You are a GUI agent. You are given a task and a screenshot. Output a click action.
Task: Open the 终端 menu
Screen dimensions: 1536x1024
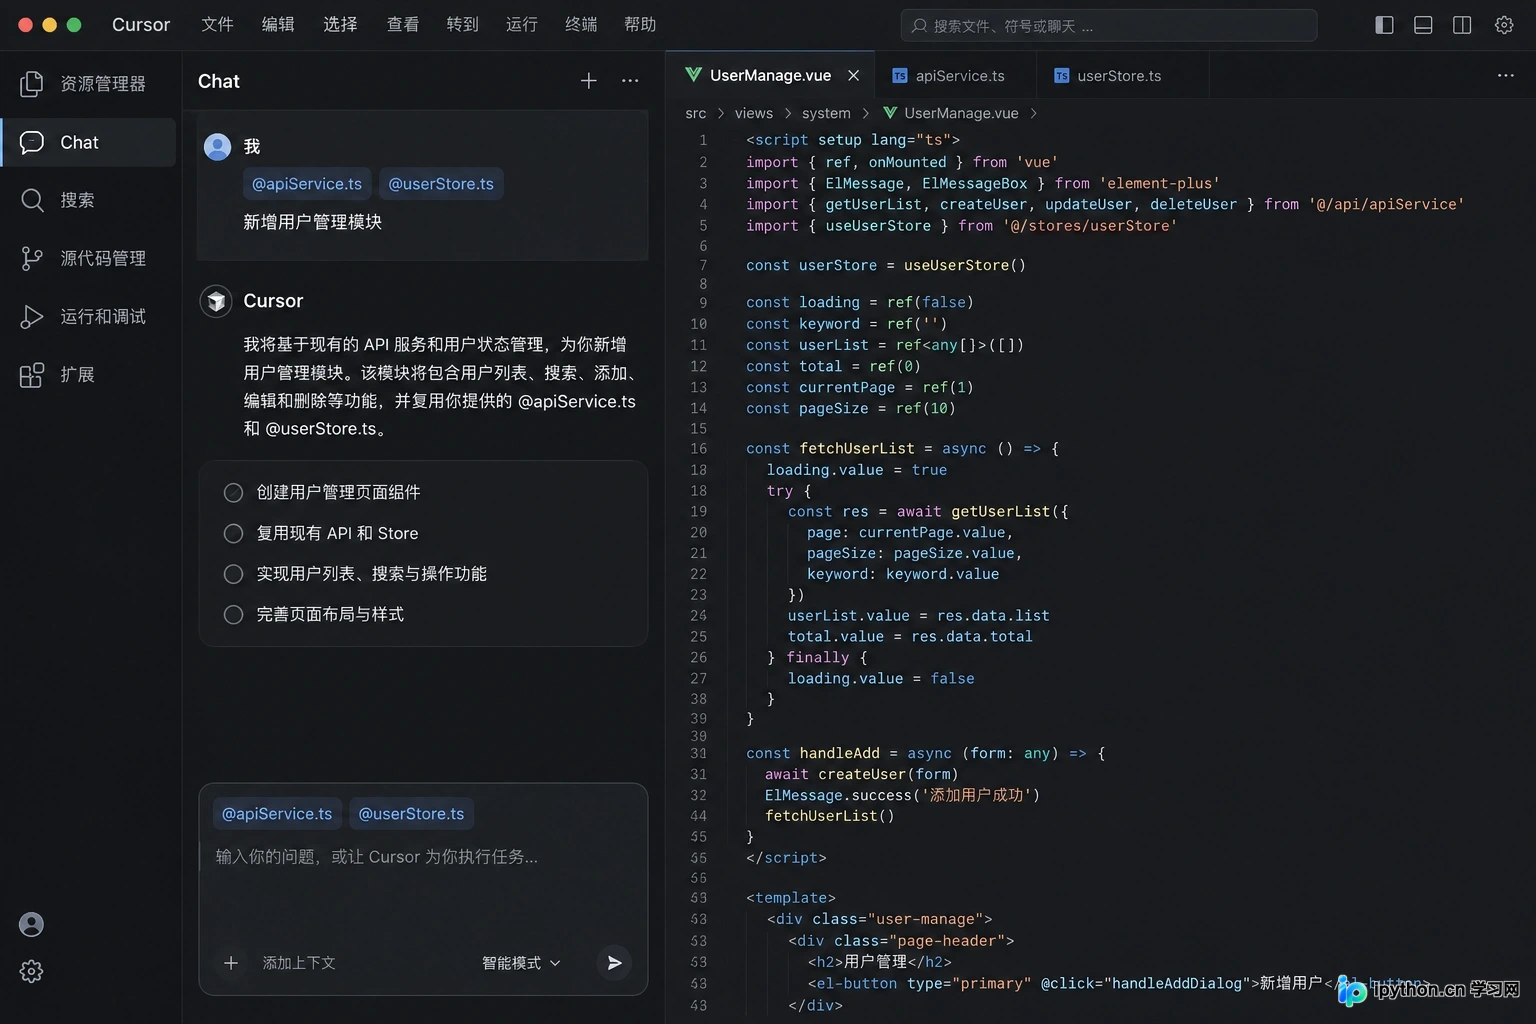pos(581,24)
